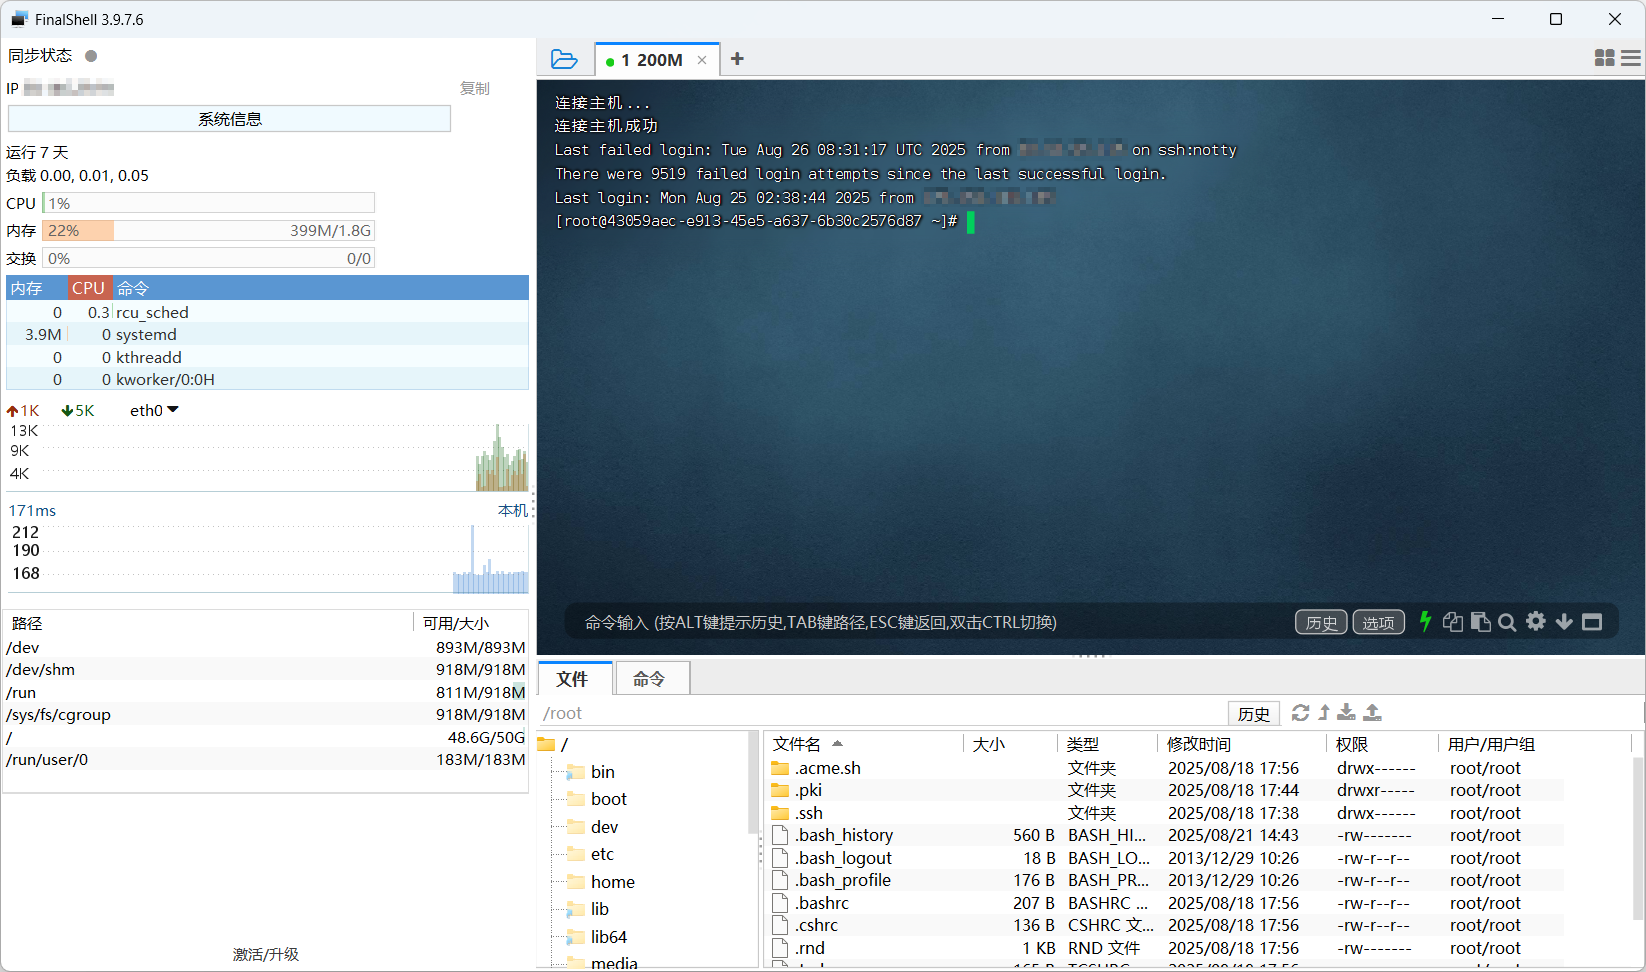Click the 交换 swap usage bar
Screen dimensions: 1646x972
pyautogui.click(x=209, y=258)
